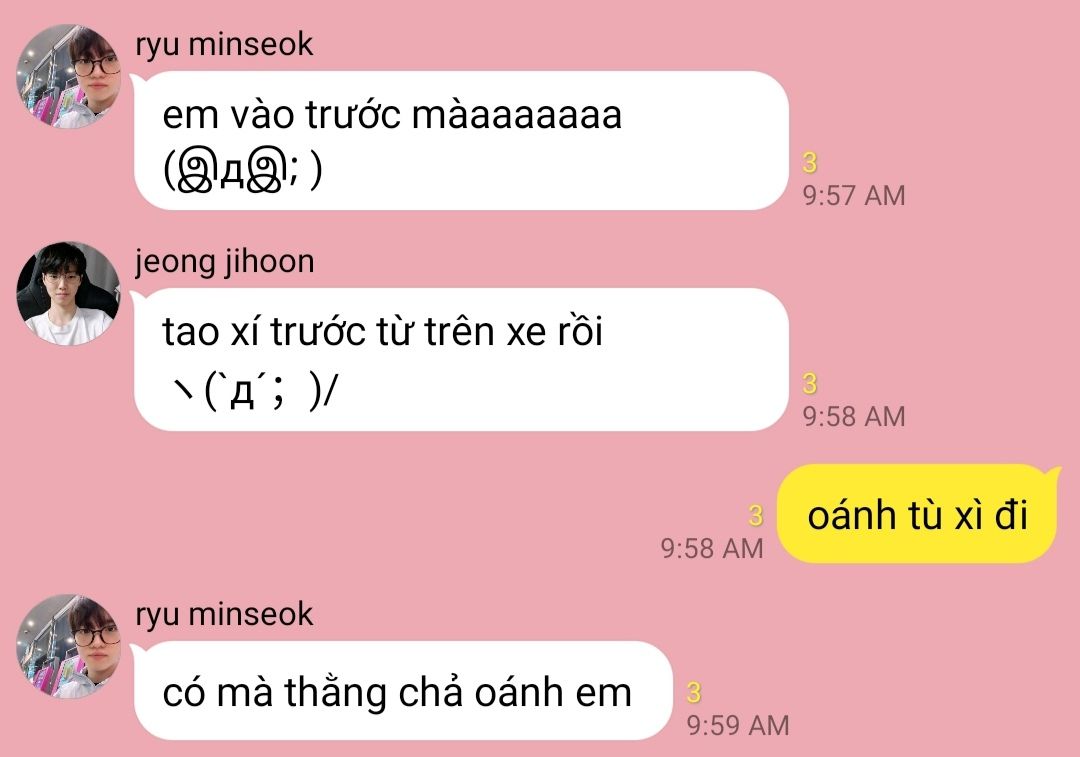Viewport: 1080px width, 757px height.
Task: Open ryu minseok's avatar above the first message
Action: pyautogui.click(x=68, y=76)
